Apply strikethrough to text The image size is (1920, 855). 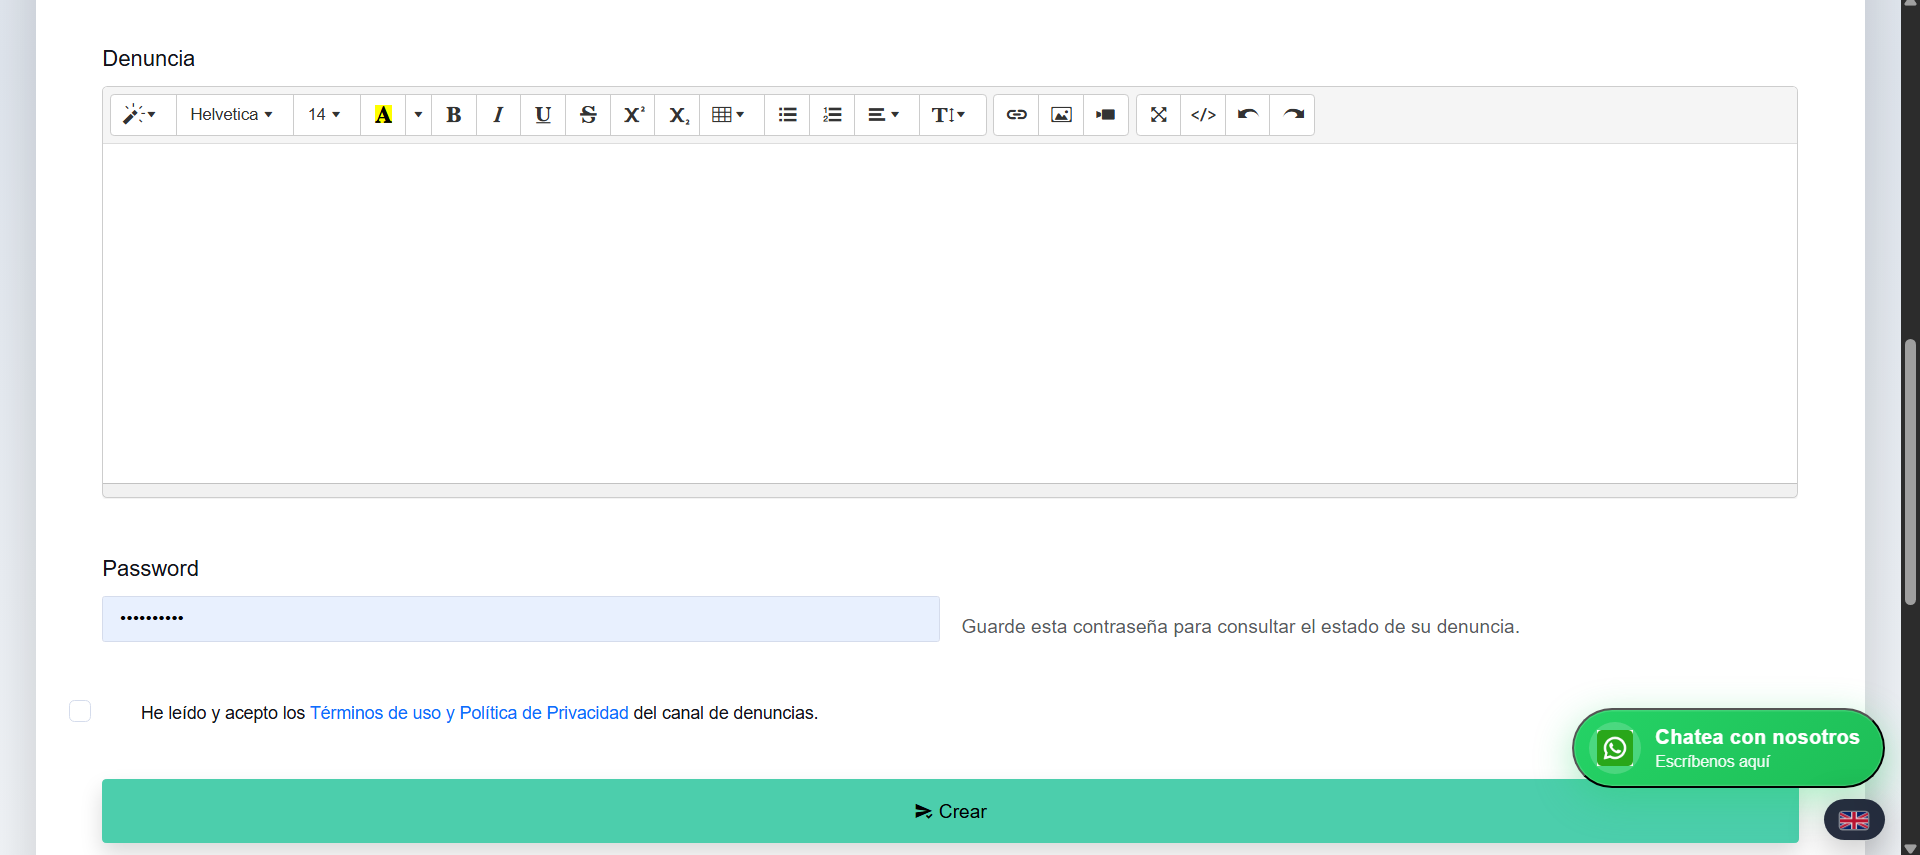pos(588,115)
